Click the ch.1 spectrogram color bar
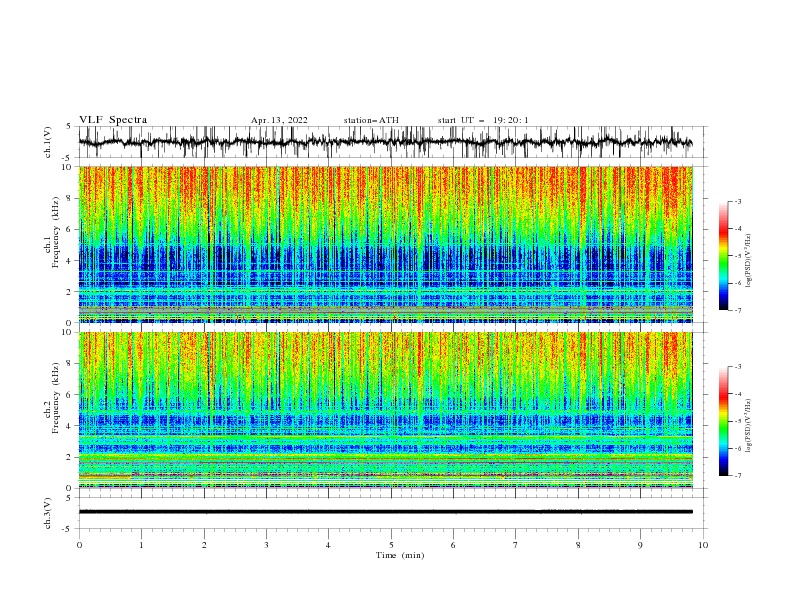Screen dimensions: 792x612 click(x=724, y=256)
